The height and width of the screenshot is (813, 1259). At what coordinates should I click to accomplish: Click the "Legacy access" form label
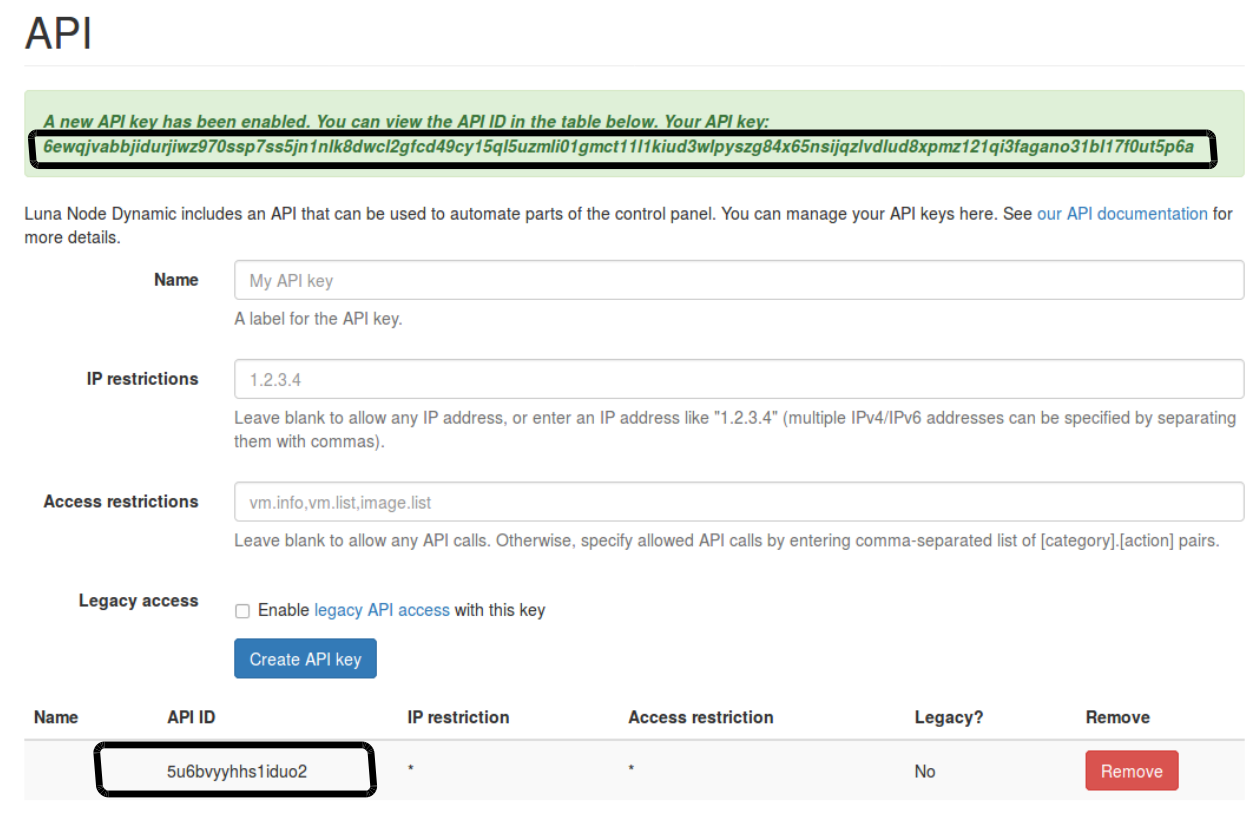pyautogui.click(x=139, y=600)
